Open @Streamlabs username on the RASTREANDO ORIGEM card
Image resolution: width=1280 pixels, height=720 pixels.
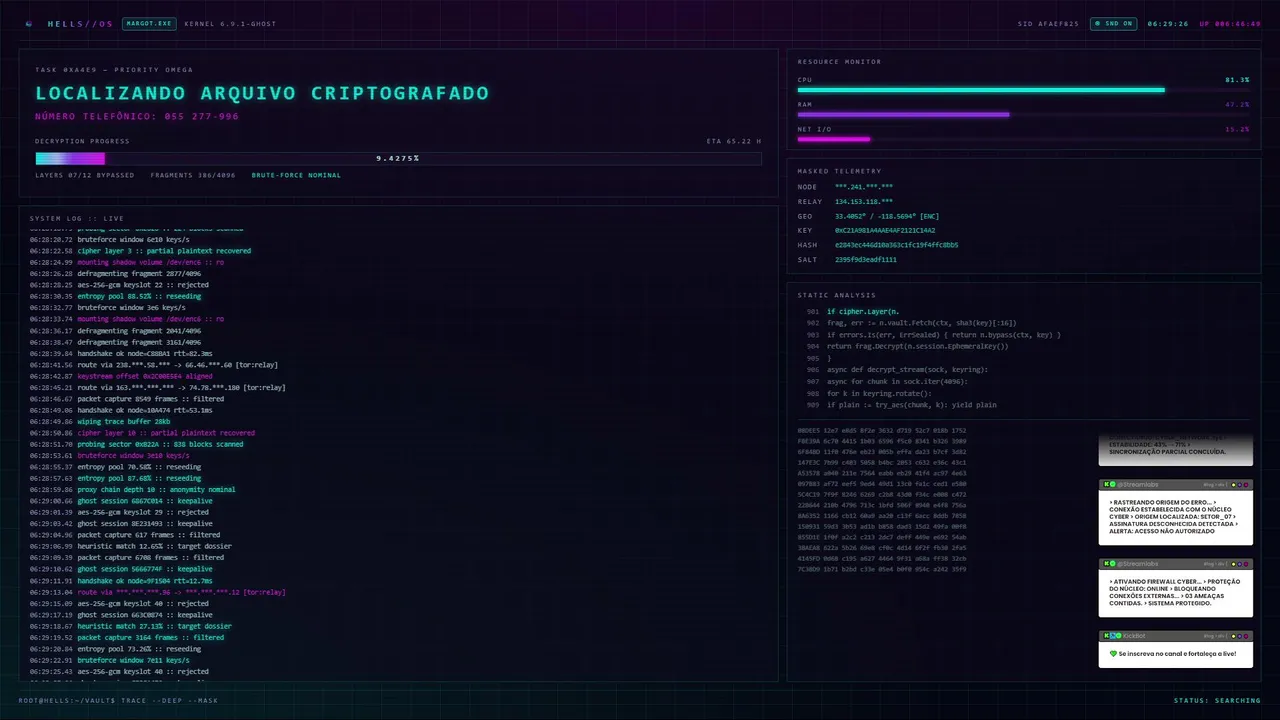1138,484
